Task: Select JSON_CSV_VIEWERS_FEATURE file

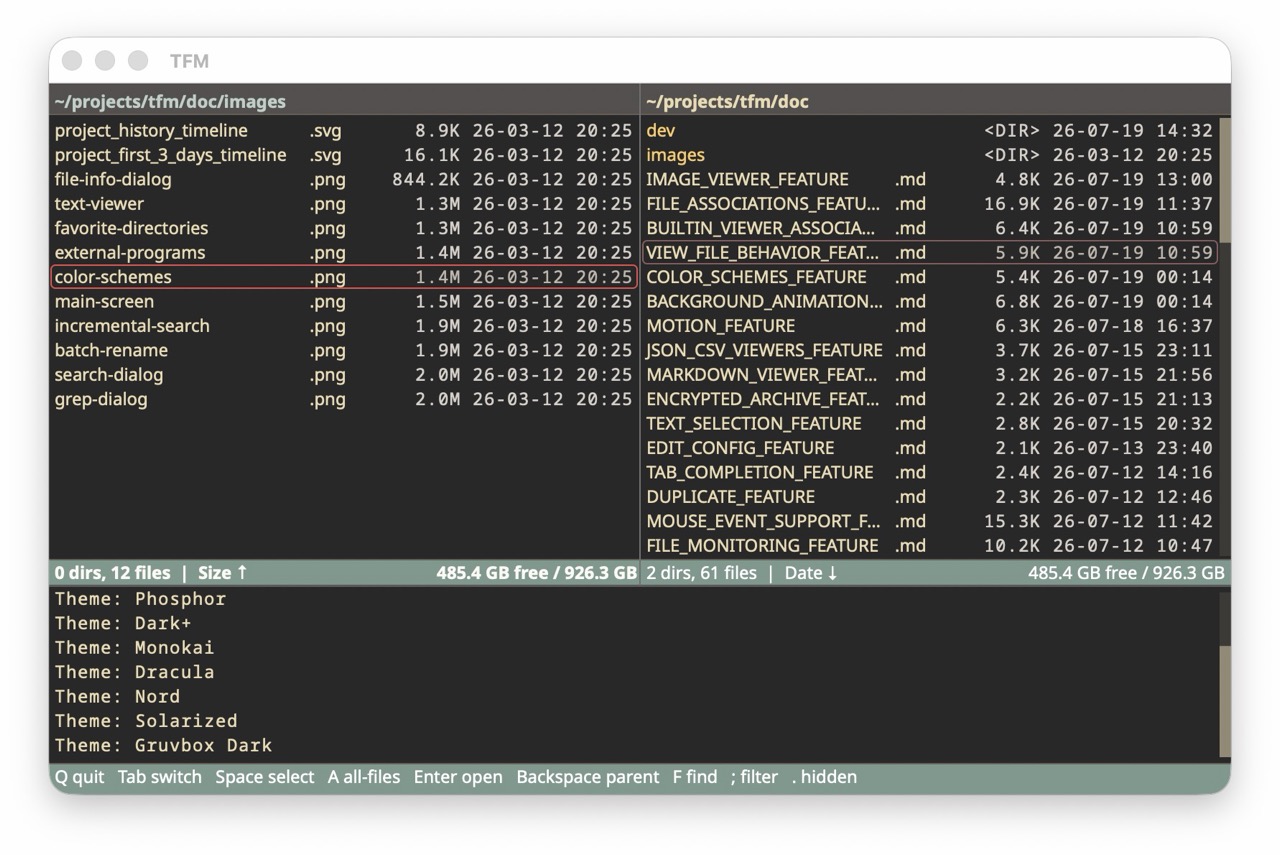Action: [x=930, y=350]
